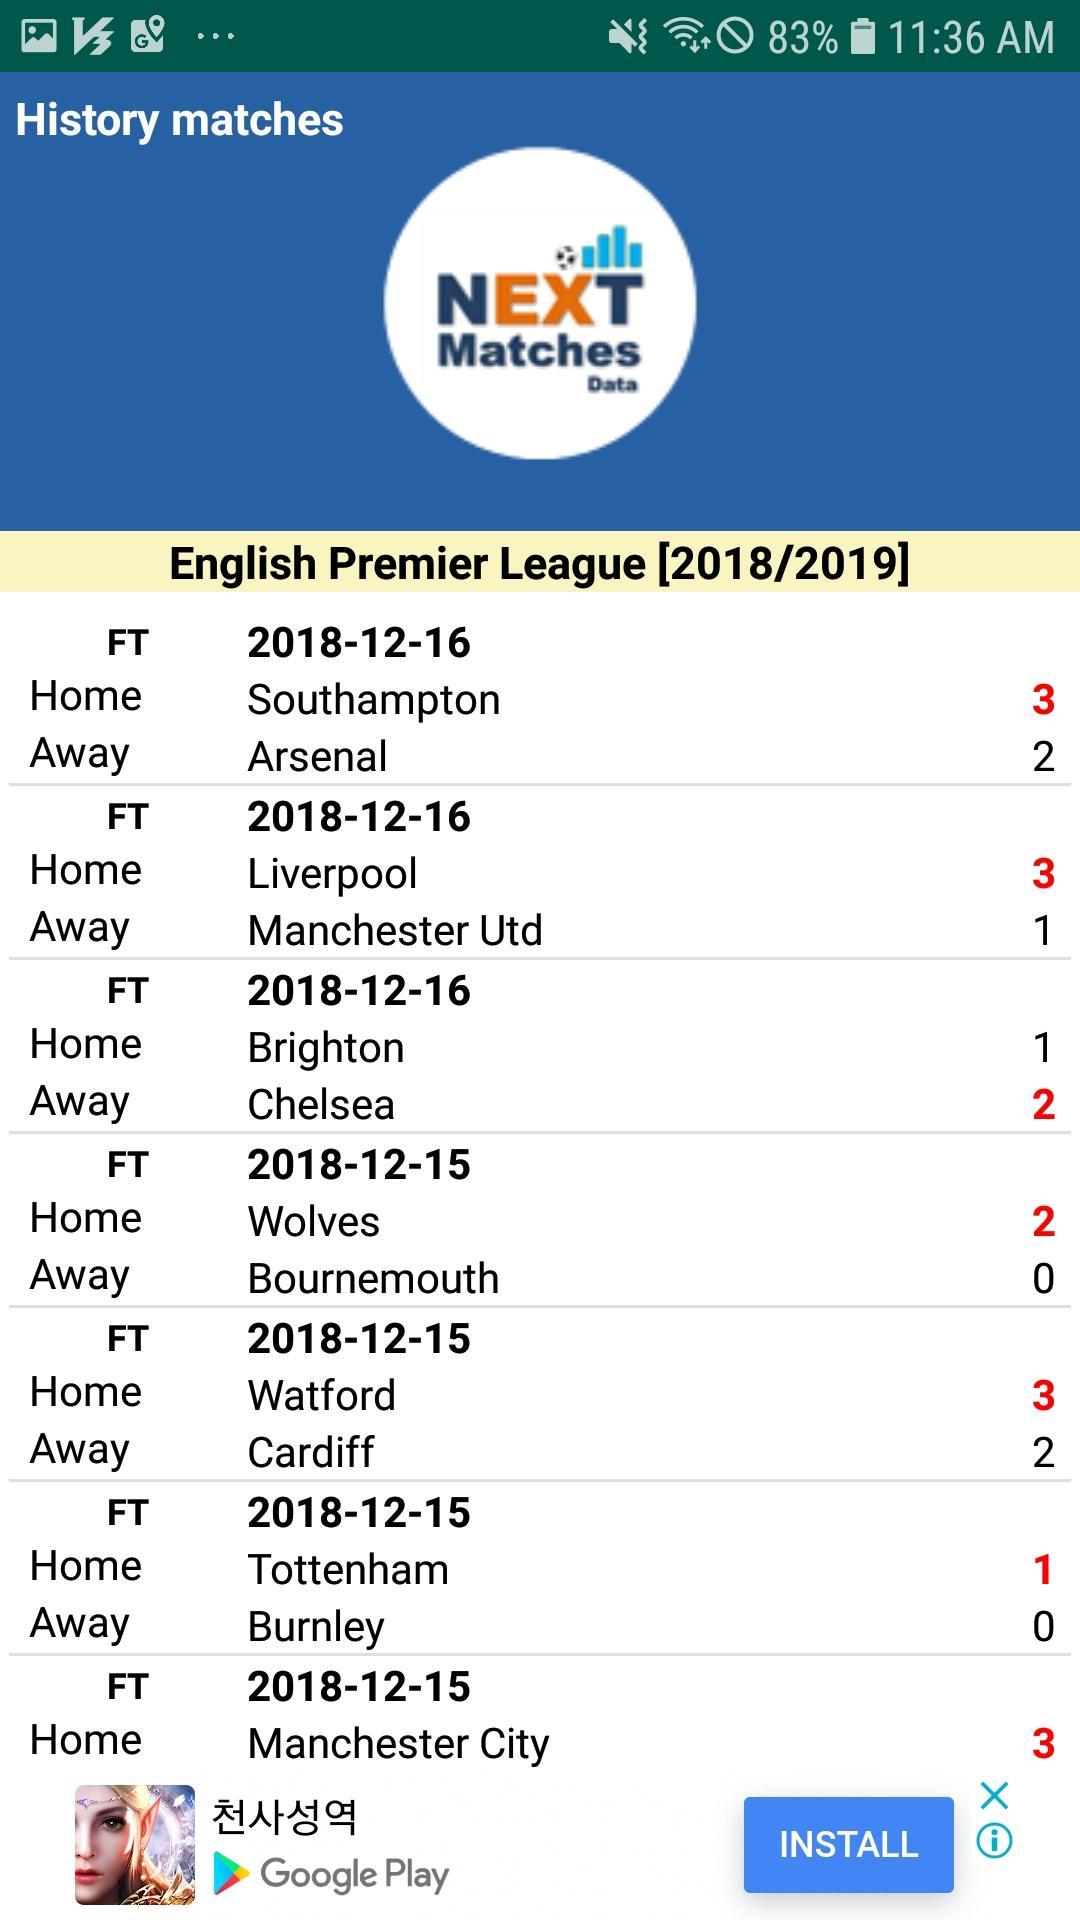The image size is (1080, 1920).
Task: Select the Wolves home match entry
Action: 540,1222
